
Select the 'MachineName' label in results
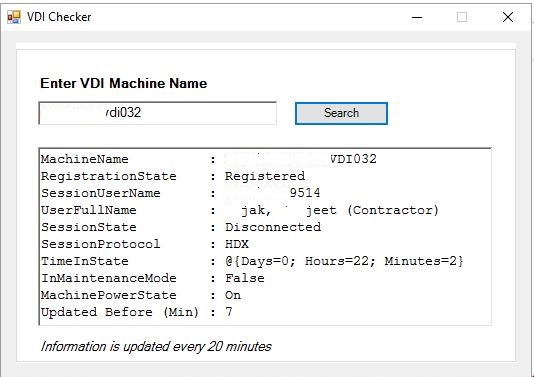(x=85, y=159)
